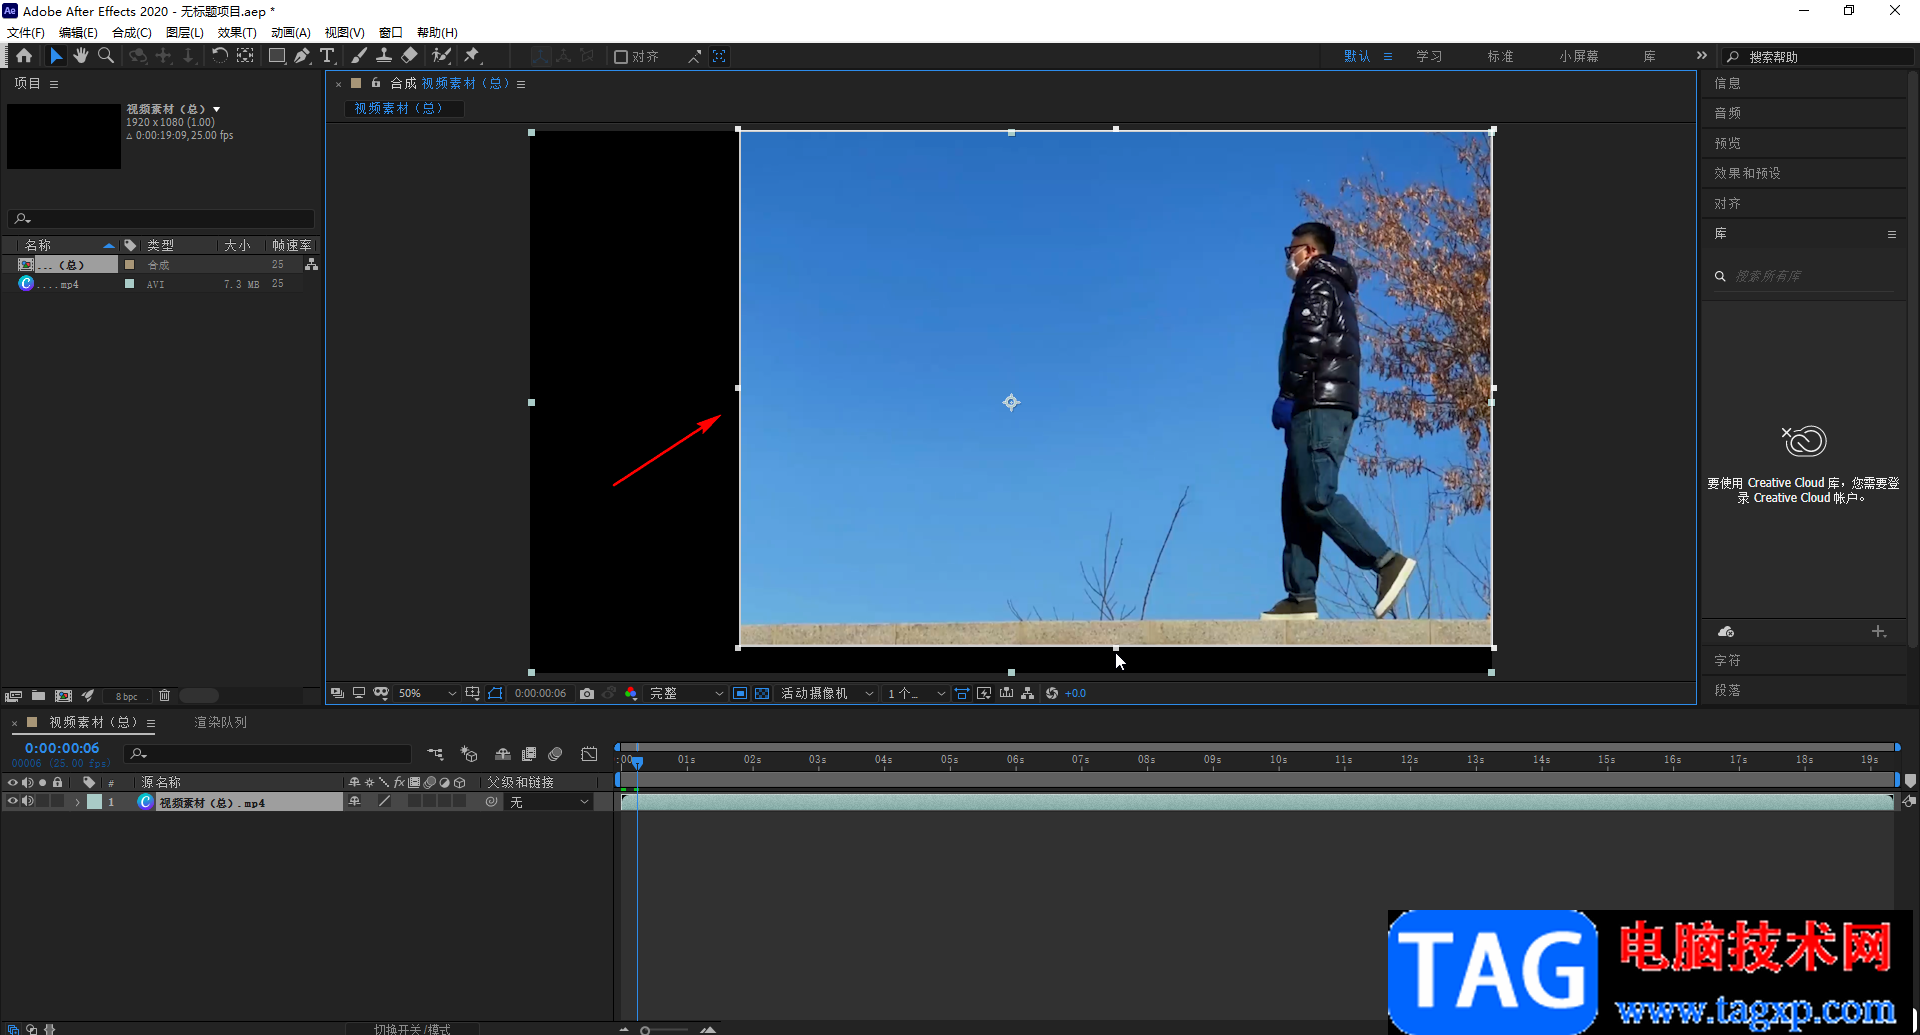Image resolution: width=1920 pixels, height=1035 pixels.
Task: Toggle transparency grid in viewer
Action: pos(762,693)
